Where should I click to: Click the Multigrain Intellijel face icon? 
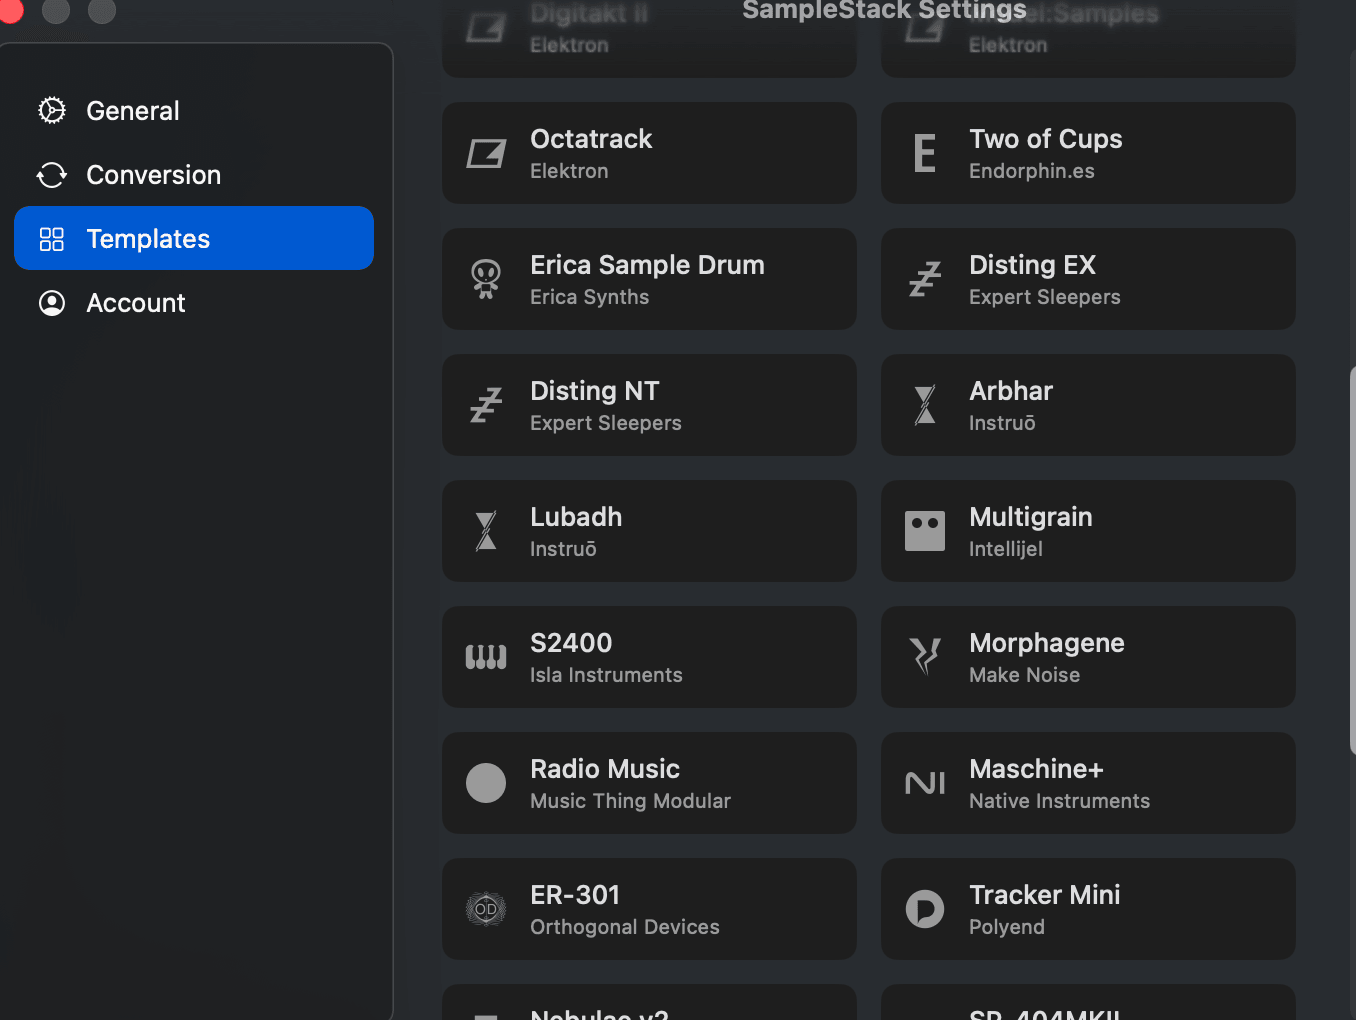pyautogui.click(x=925, y=531)
